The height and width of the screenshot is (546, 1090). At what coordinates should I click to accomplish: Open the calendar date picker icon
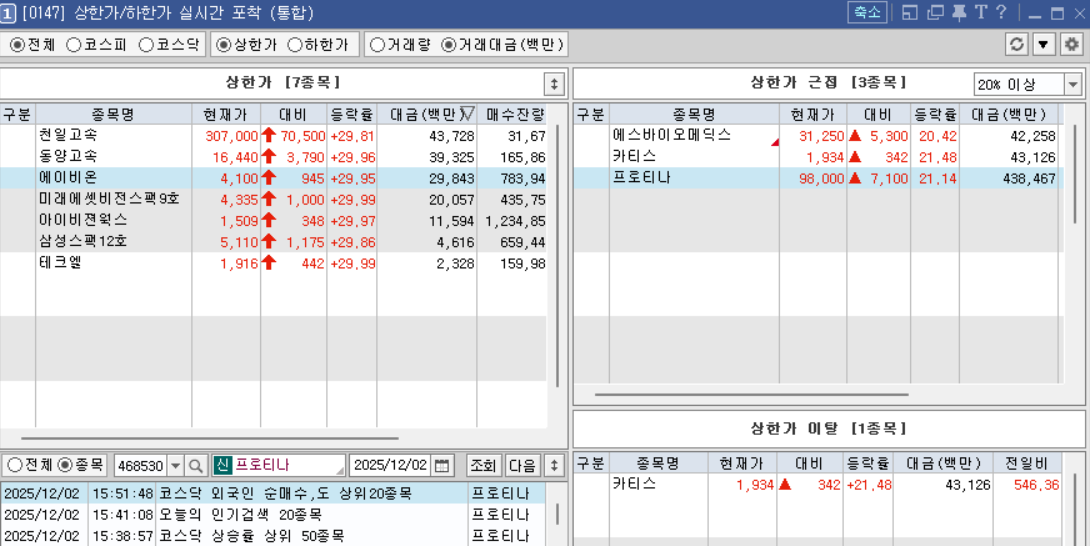pyautogui.click(x=441, y=465)
